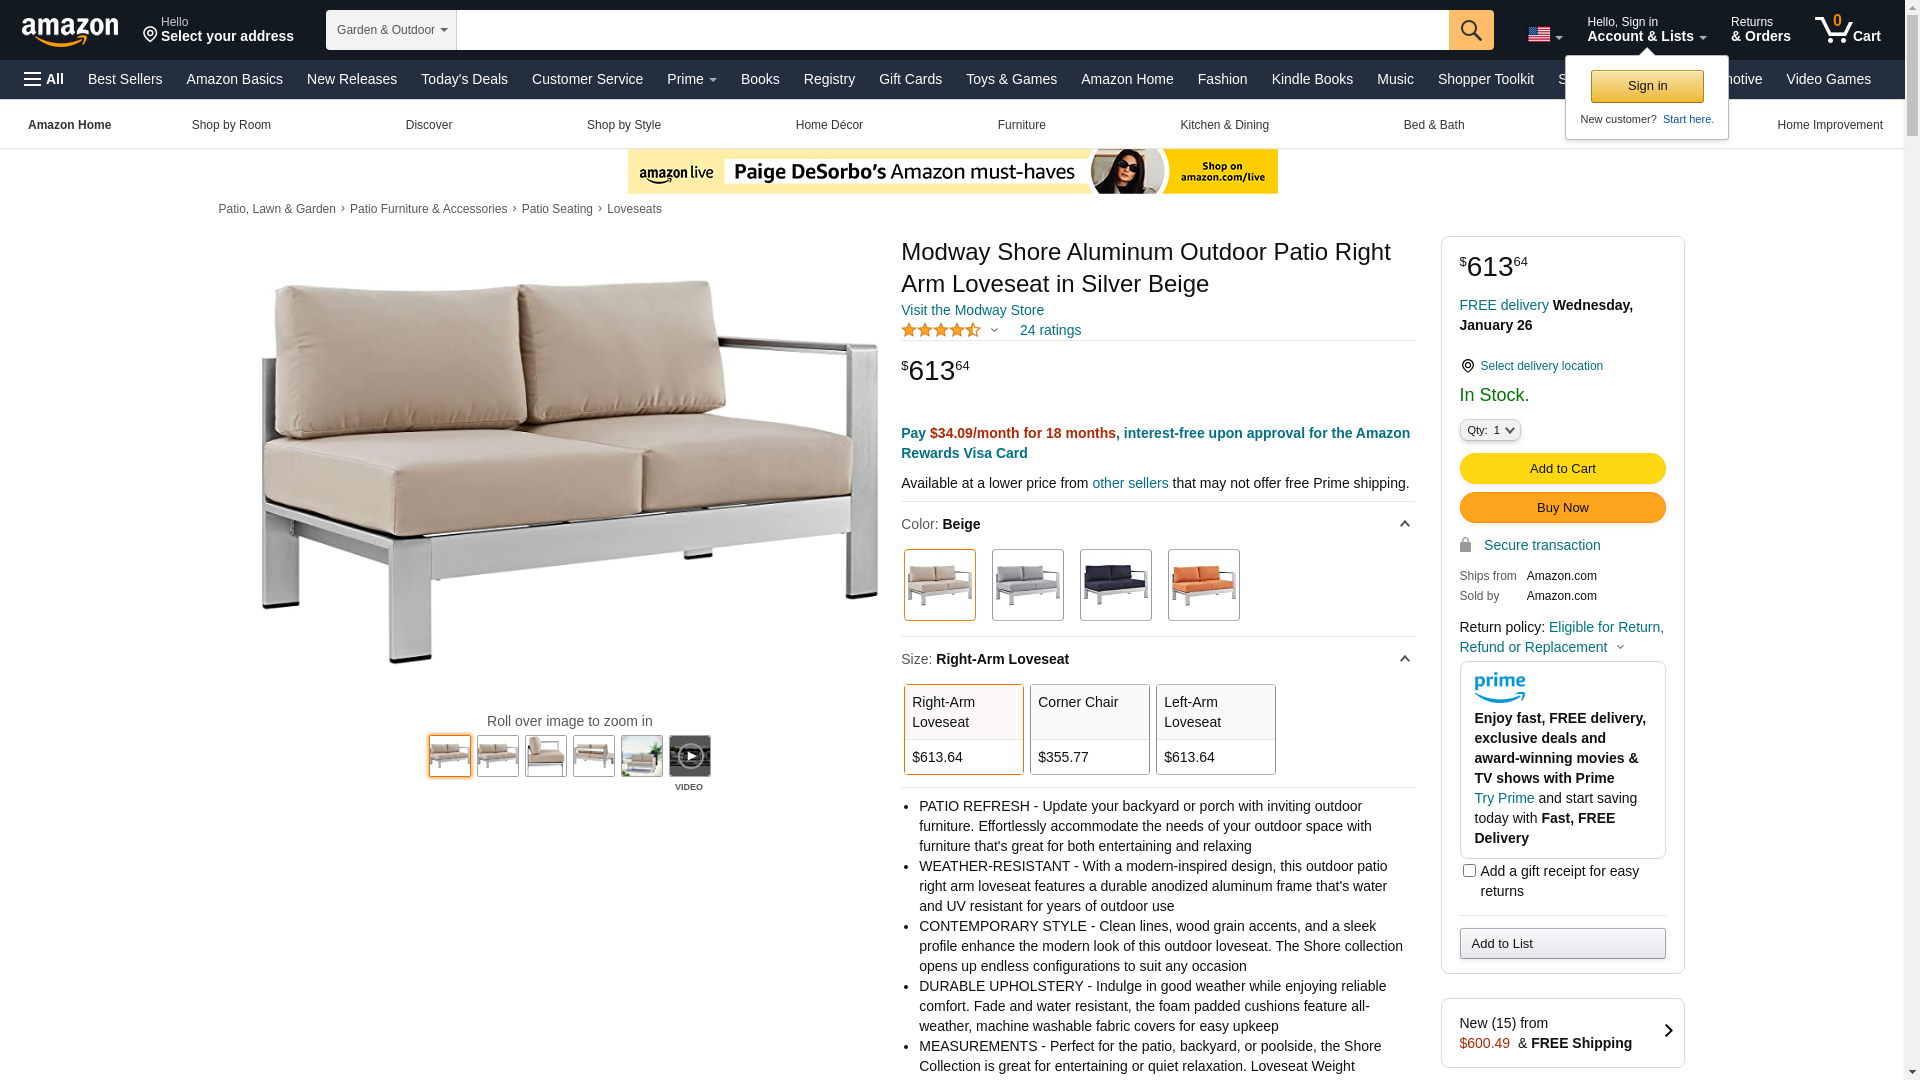Viewport: 1920px width, 1080px height.
Task: Open the All hamburger menu
Action: 44,79
